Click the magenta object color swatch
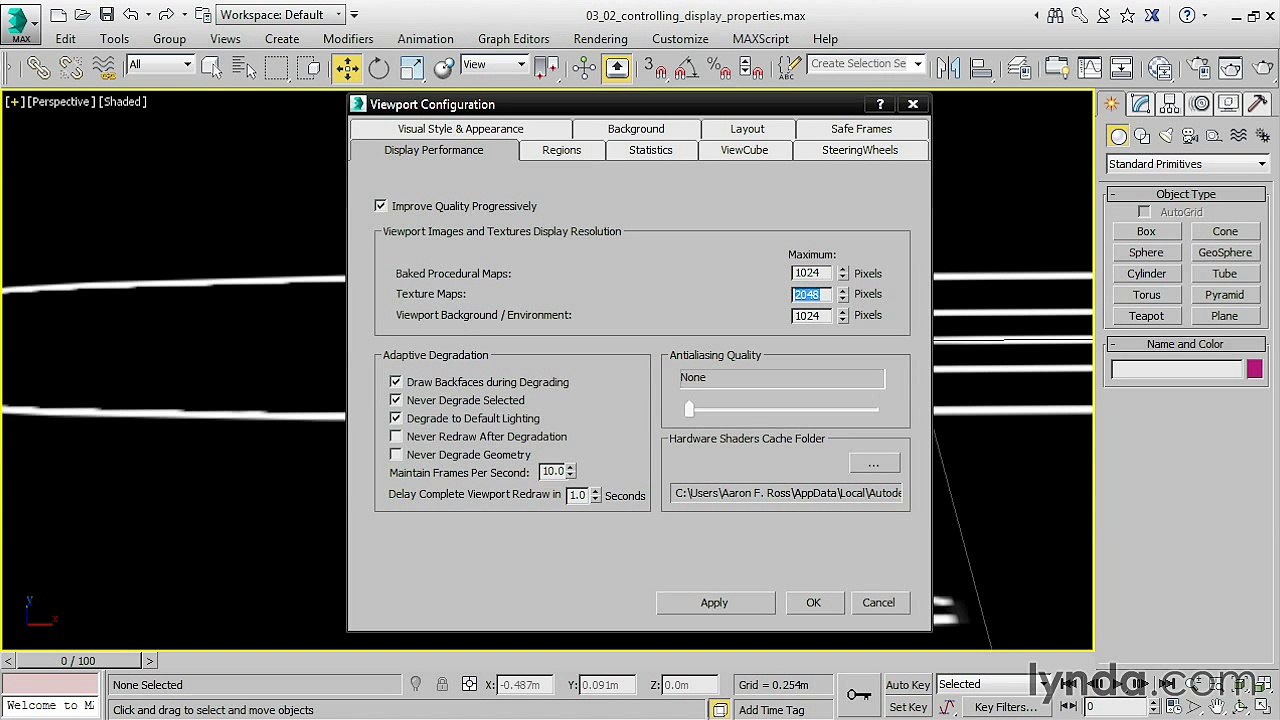Viewport: 1280px width, 720px height. 1255,370
